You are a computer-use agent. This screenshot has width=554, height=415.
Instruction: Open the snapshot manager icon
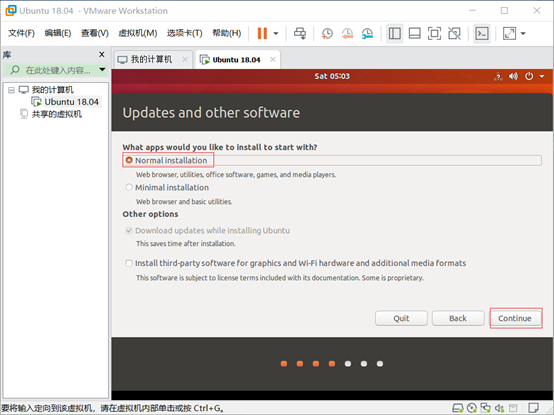click(x=367, y=34)
